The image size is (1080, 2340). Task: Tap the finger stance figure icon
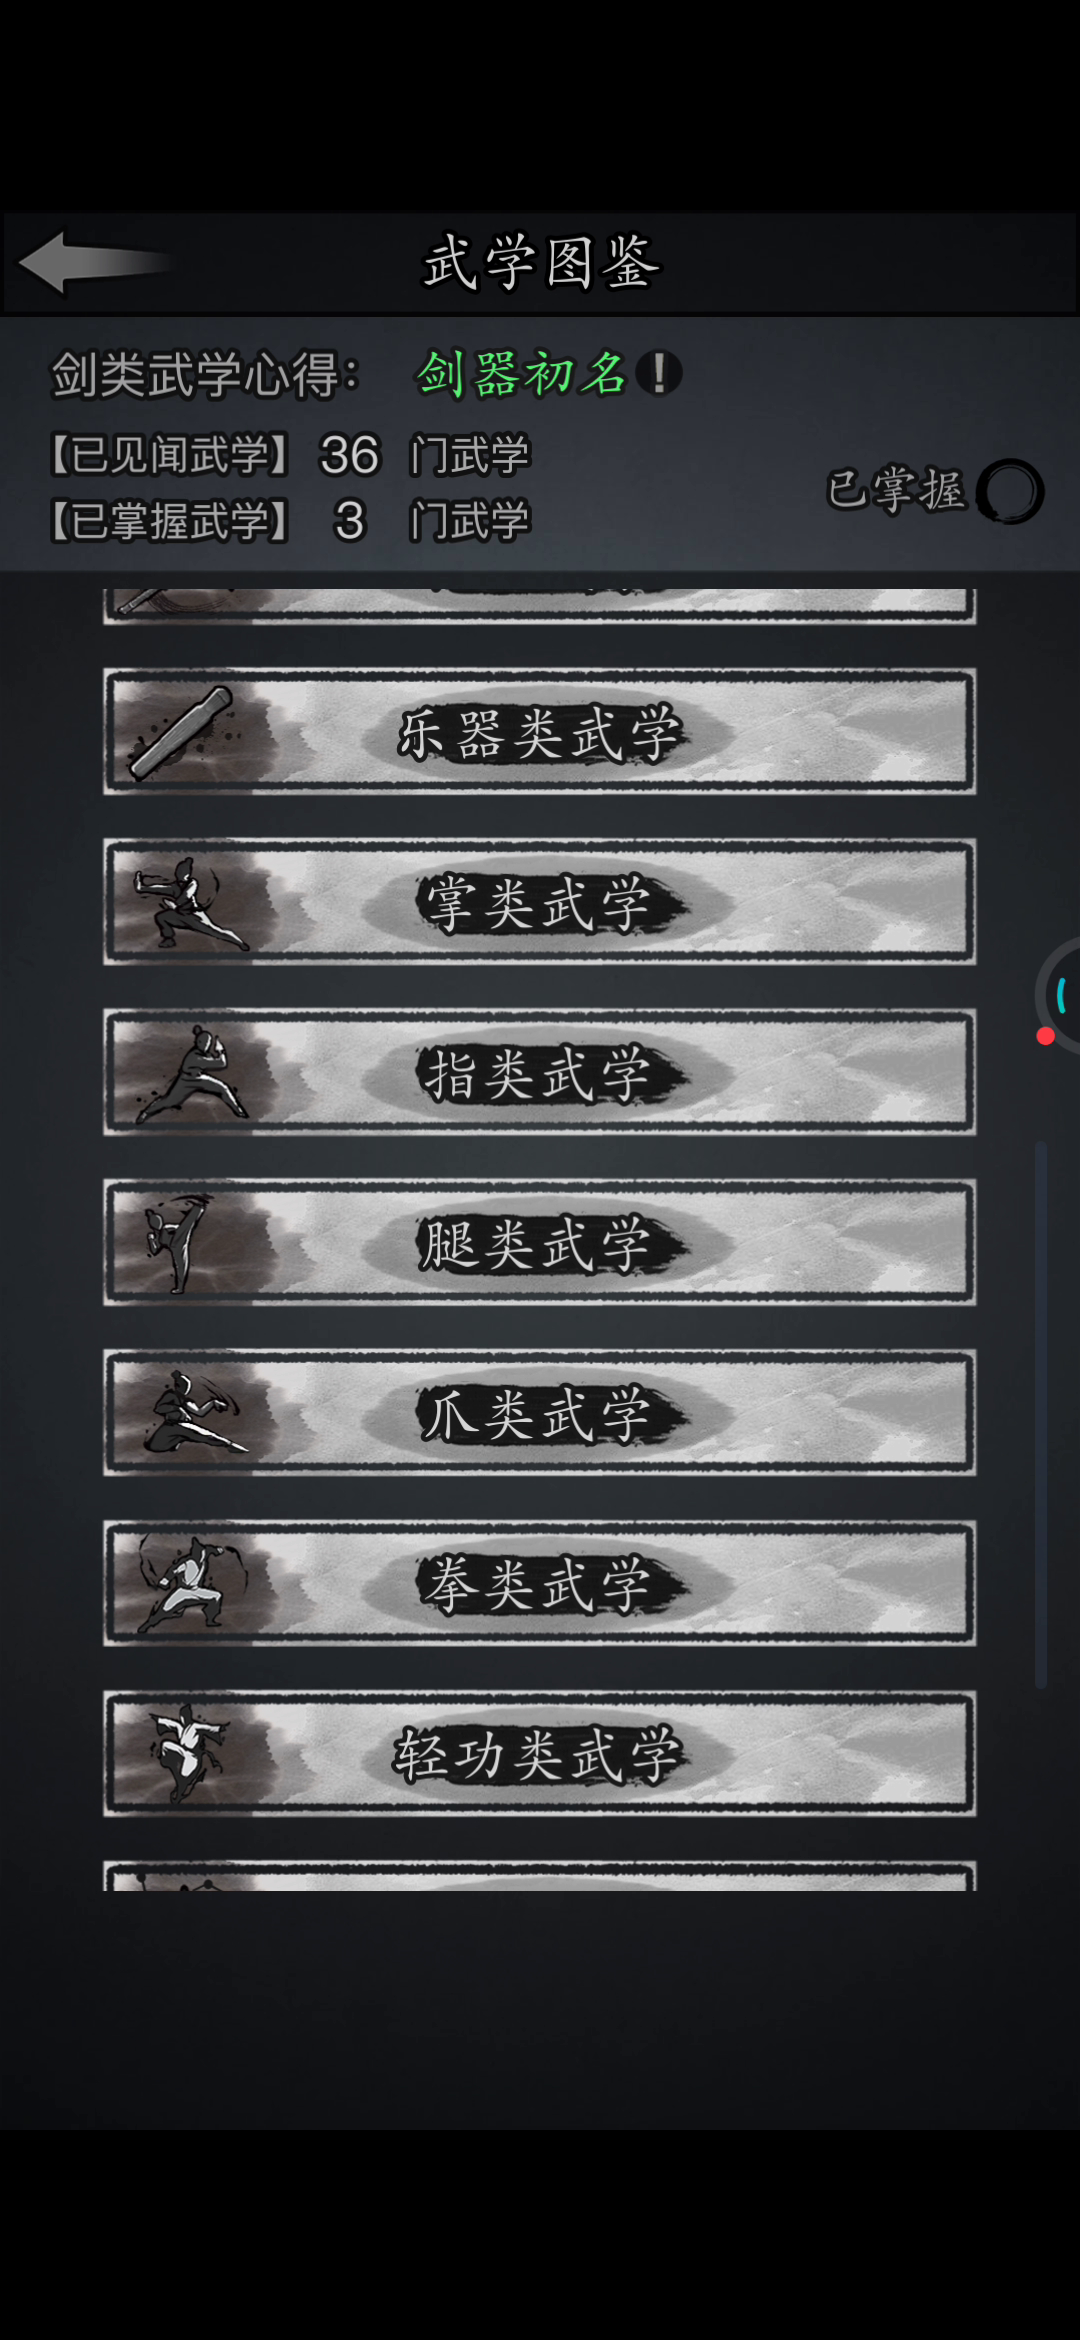pyautogui.click(x=192, y=1073)
